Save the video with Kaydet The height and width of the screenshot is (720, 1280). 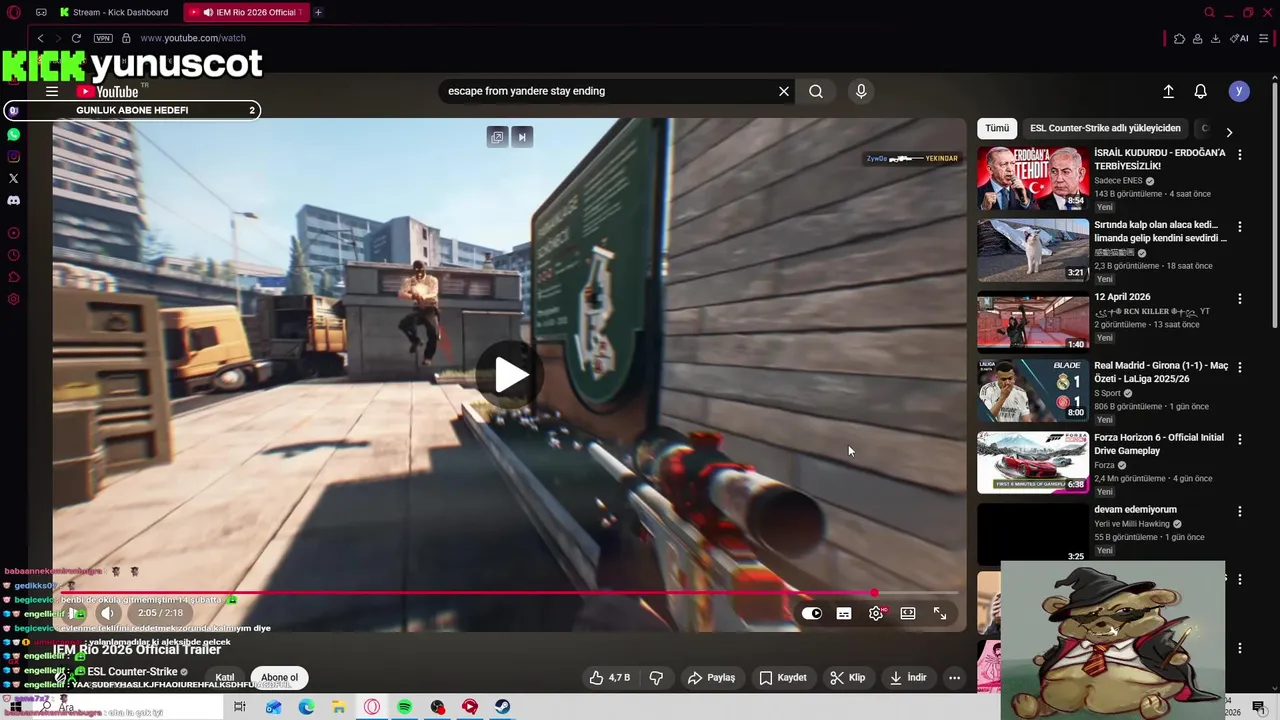pyautogui.click(x=783, y=678)
